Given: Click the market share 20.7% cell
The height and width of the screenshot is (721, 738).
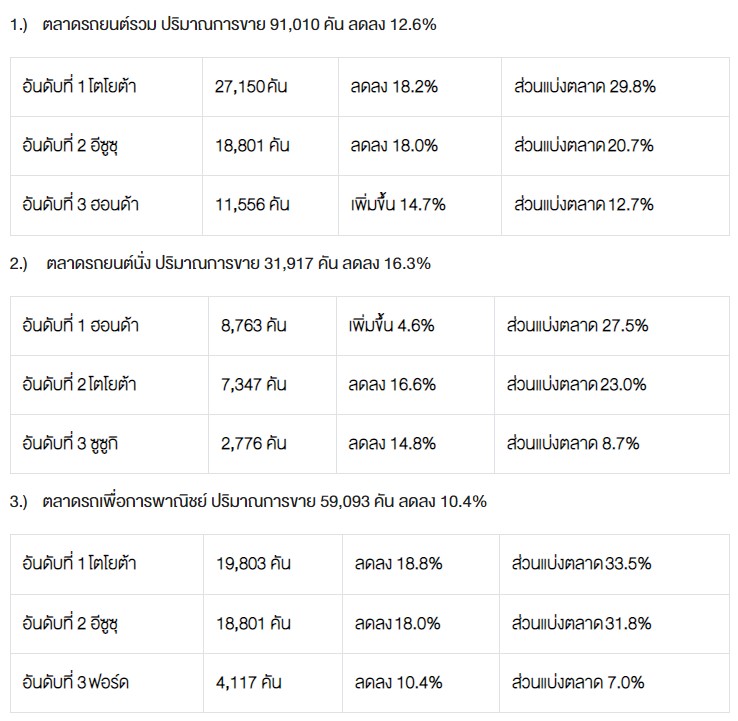Looking at the screenshot, I should coord(583,145).
